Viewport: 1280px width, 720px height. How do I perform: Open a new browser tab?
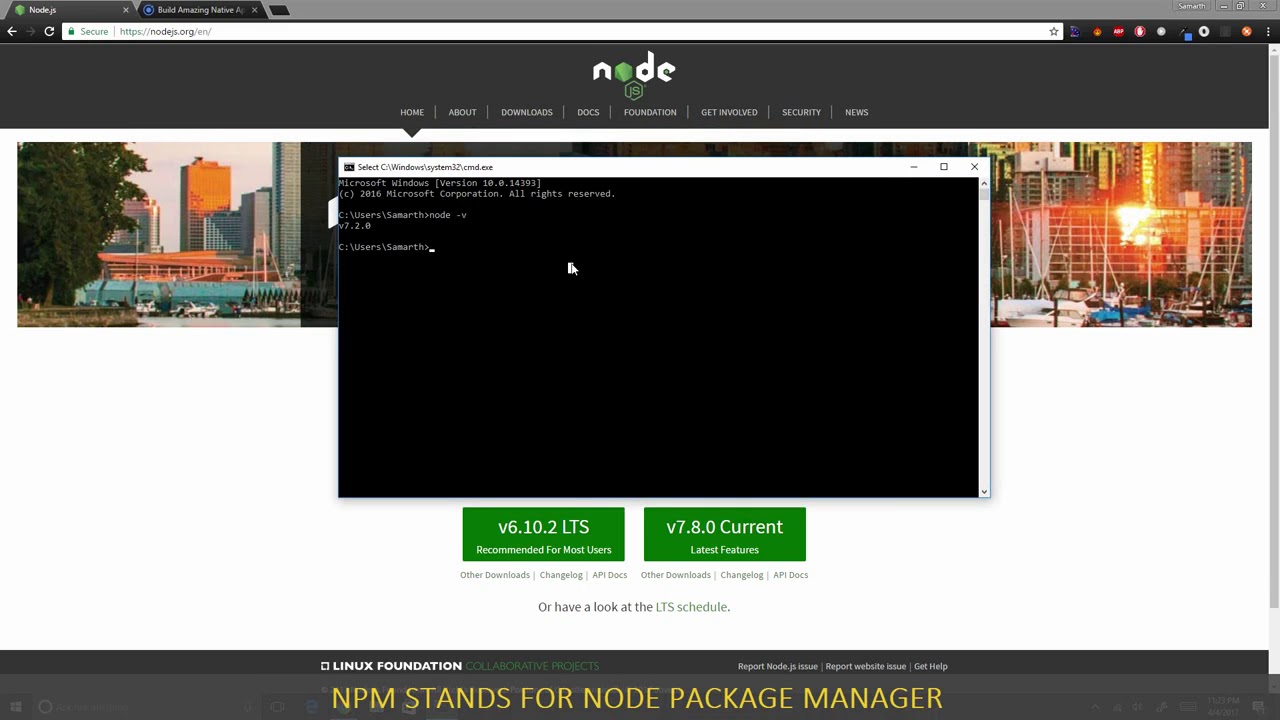(x=279, y=10)
